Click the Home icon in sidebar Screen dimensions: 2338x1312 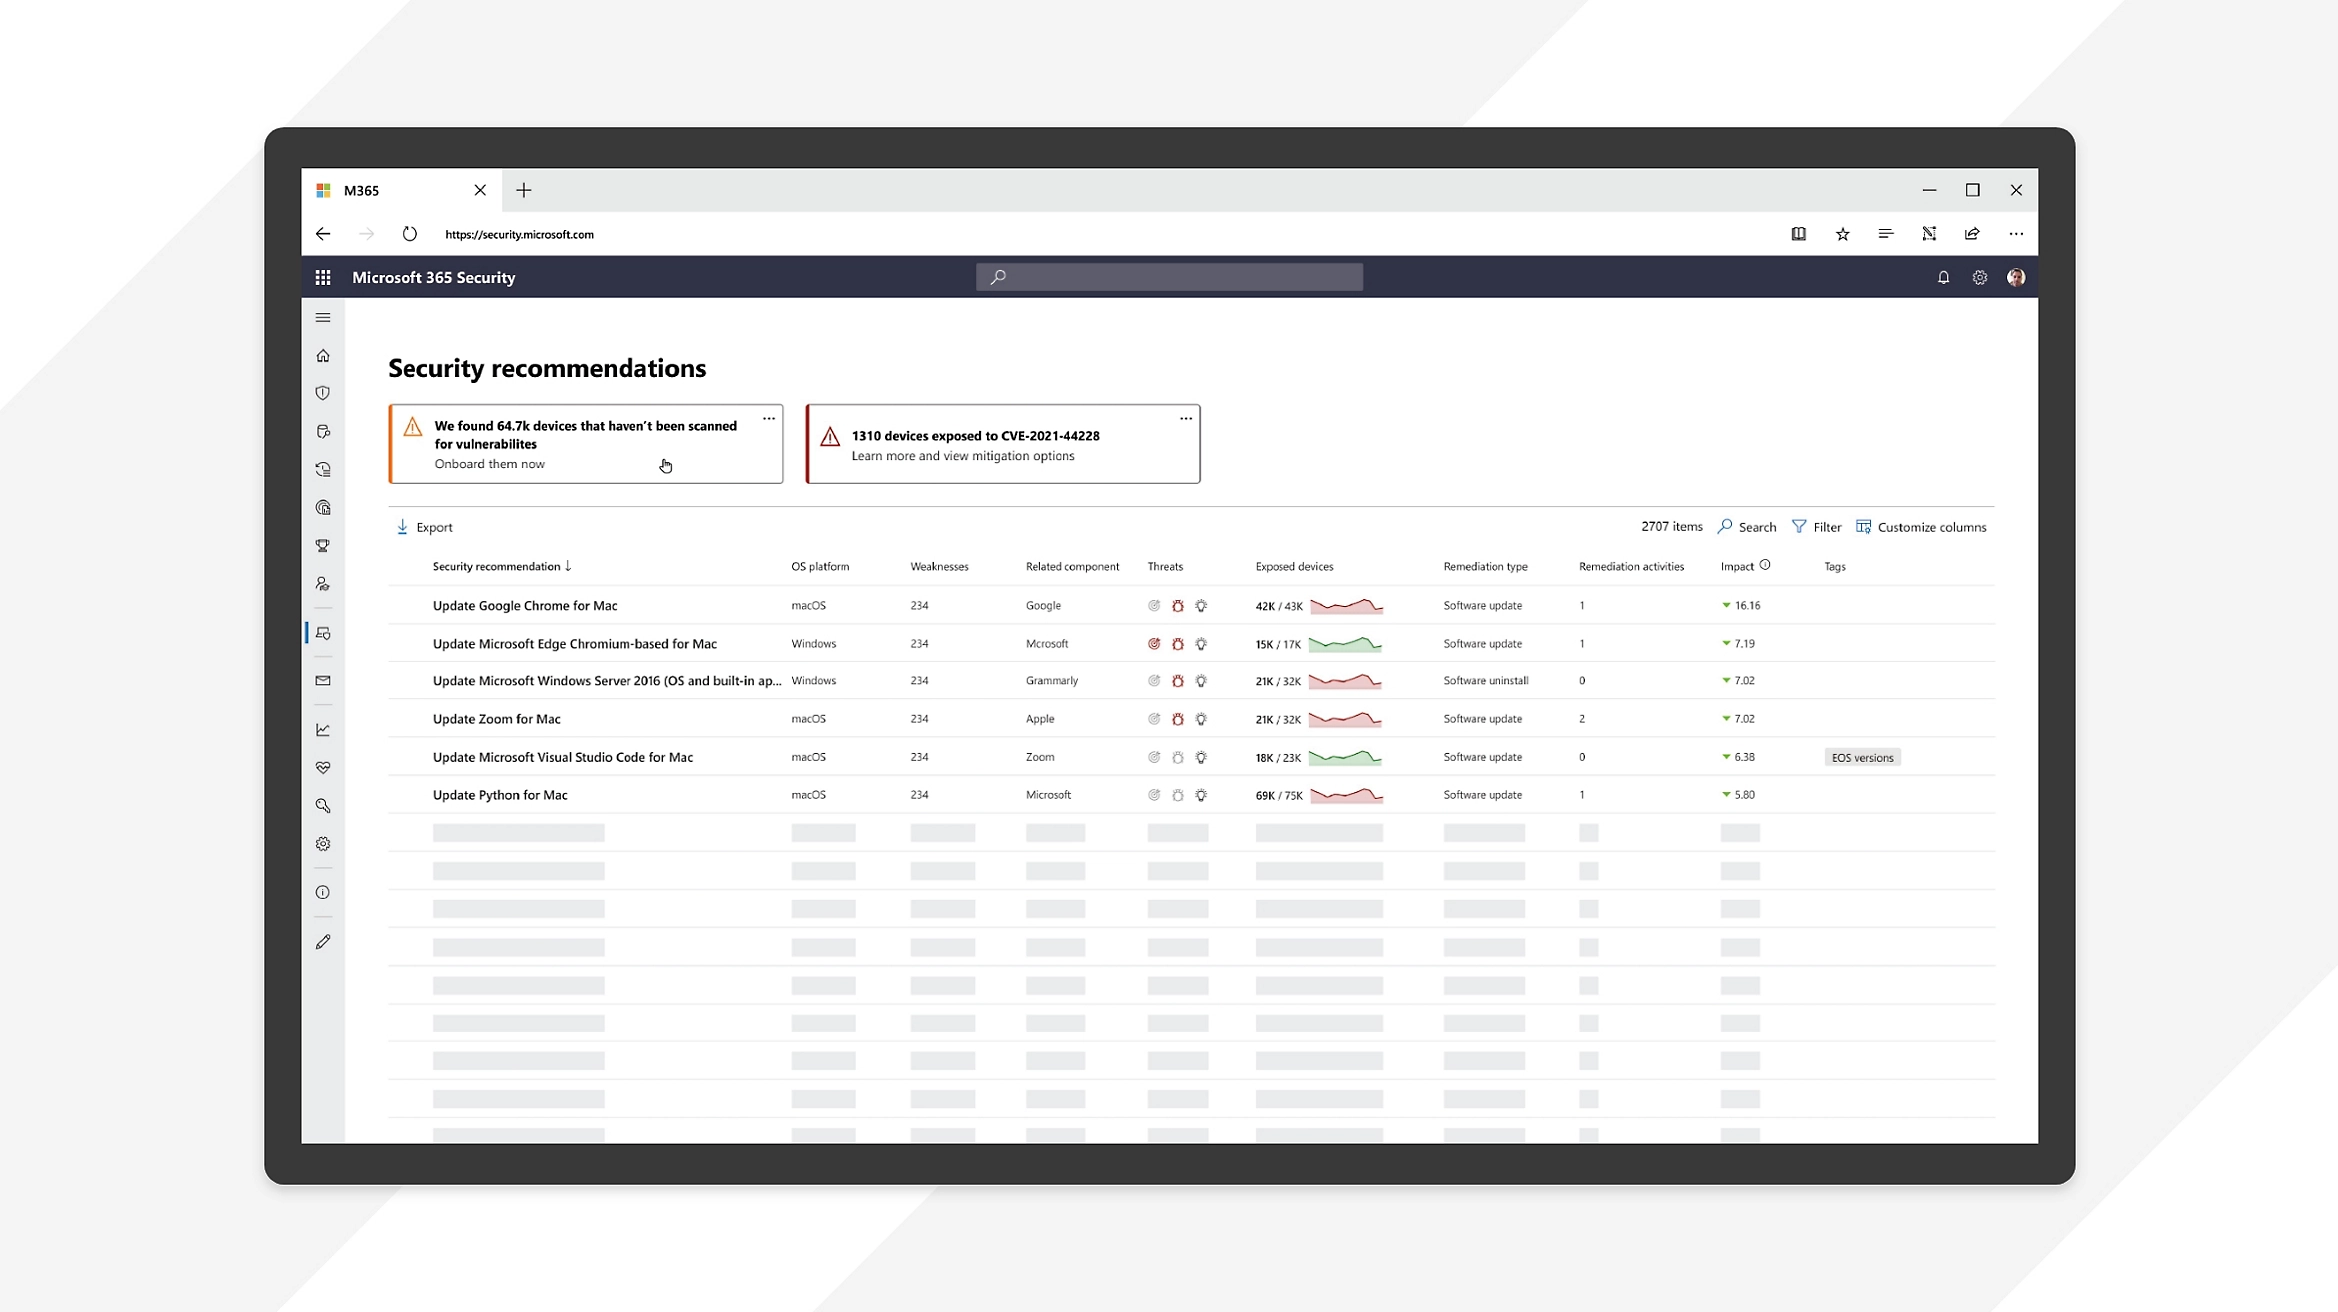(323, 356)
